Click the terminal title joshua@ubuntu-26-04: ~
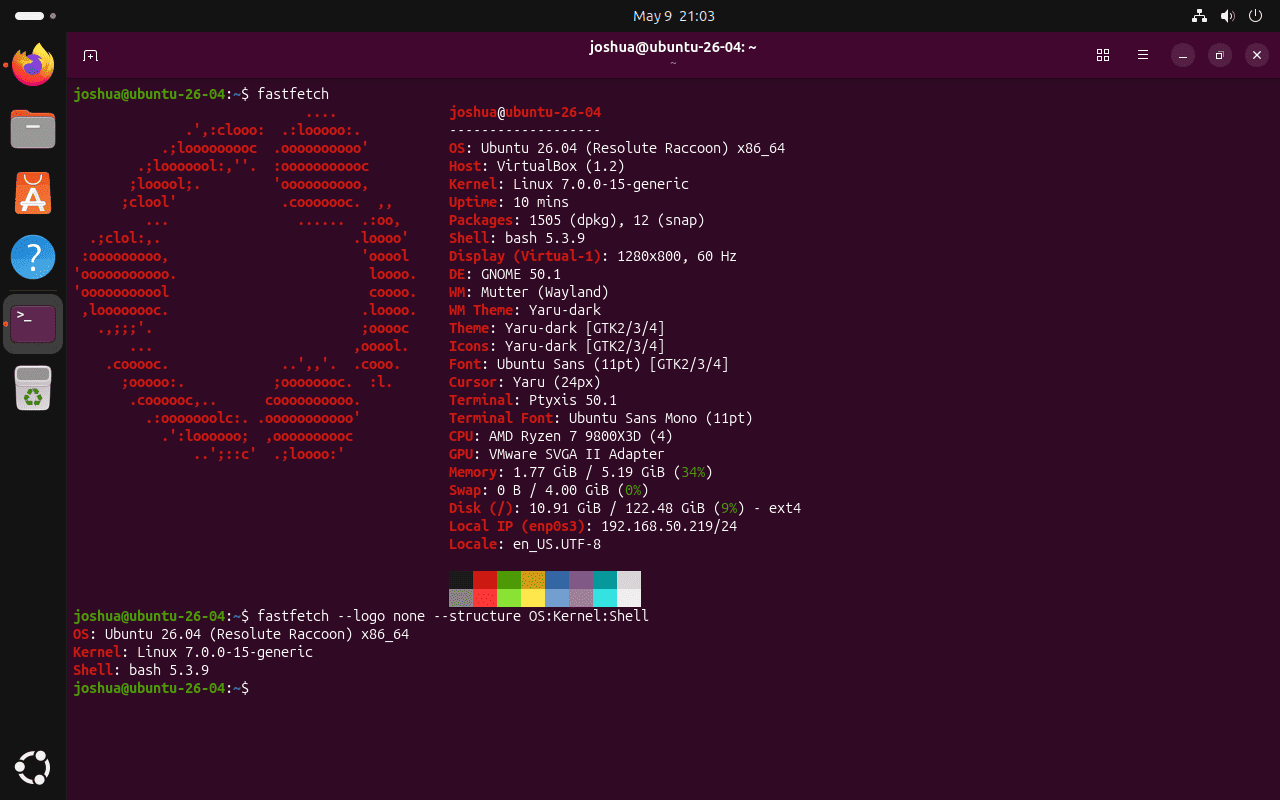This screenshot has width=1280, height=800. click(673, 47)
